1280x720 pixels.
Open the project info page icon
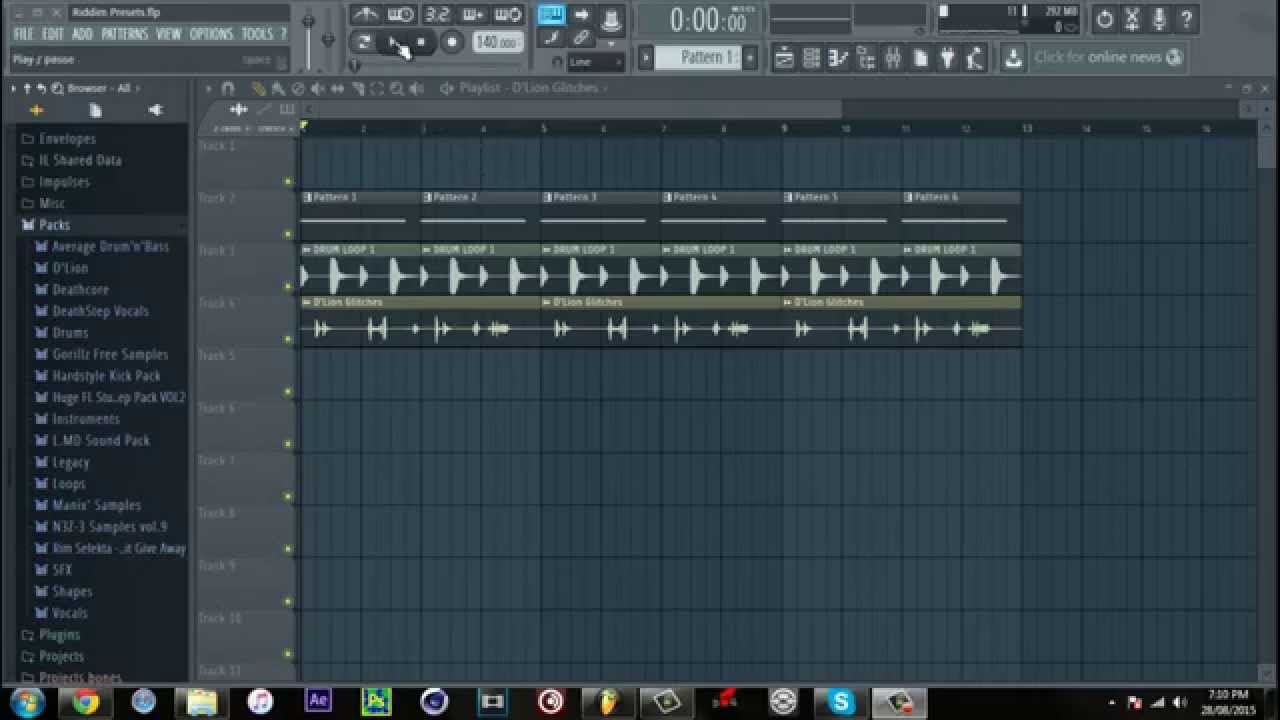(x=921, y=58)
